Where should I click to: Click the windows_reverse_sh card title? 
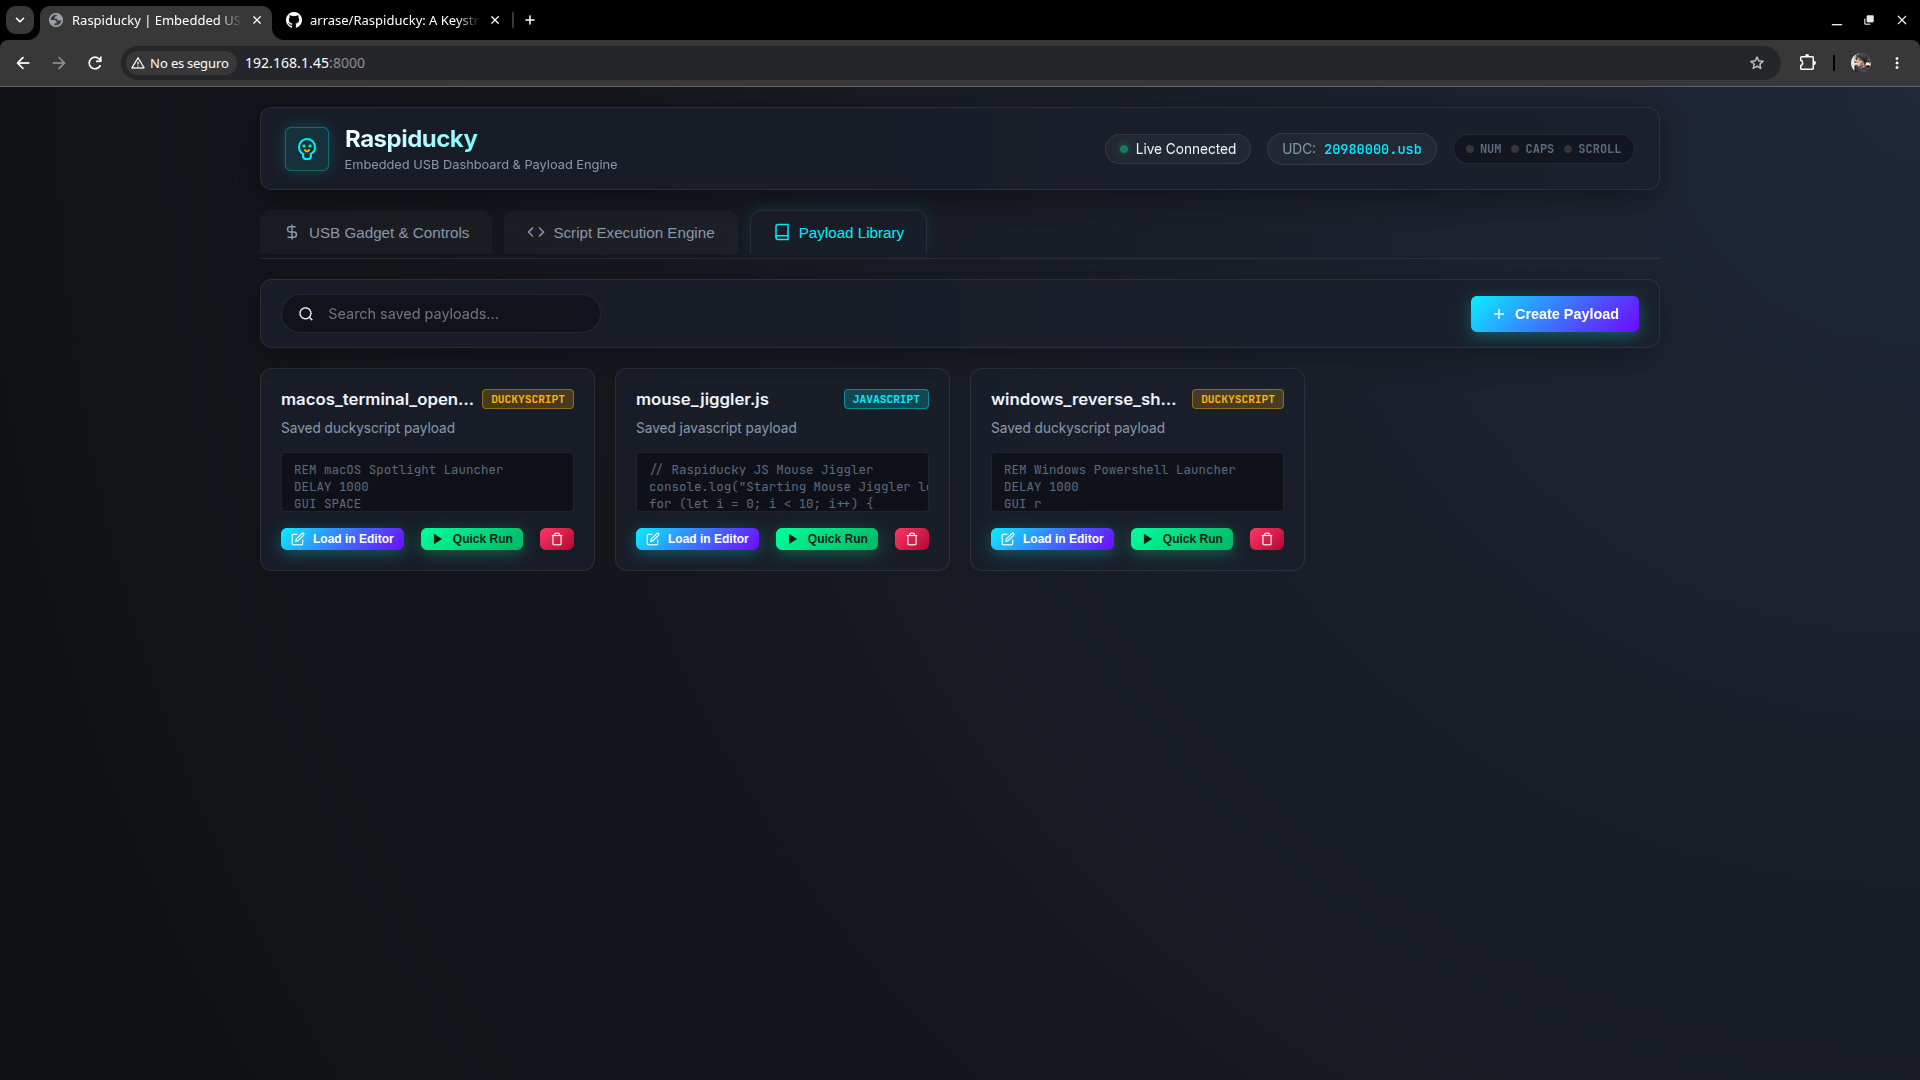click(x=1083, y=399)
